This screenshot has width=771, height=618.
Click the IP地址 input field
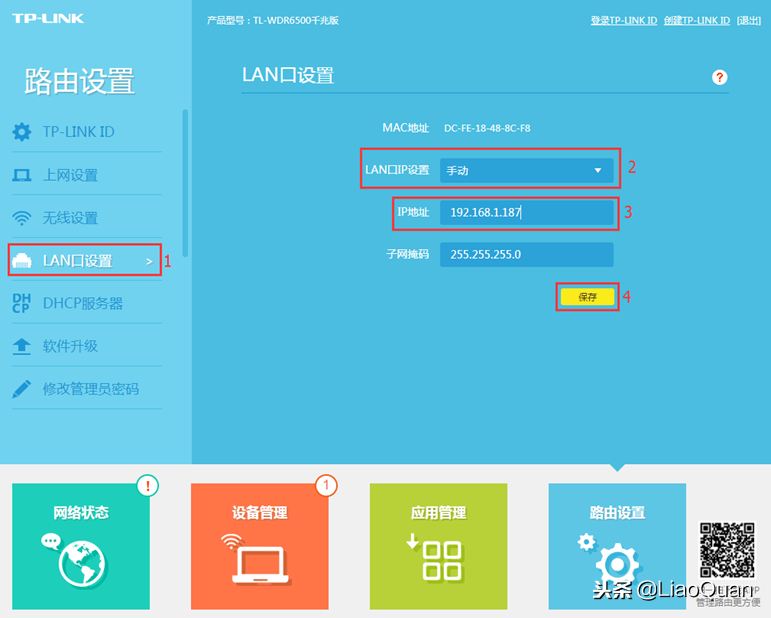click(x=527, y=212)
